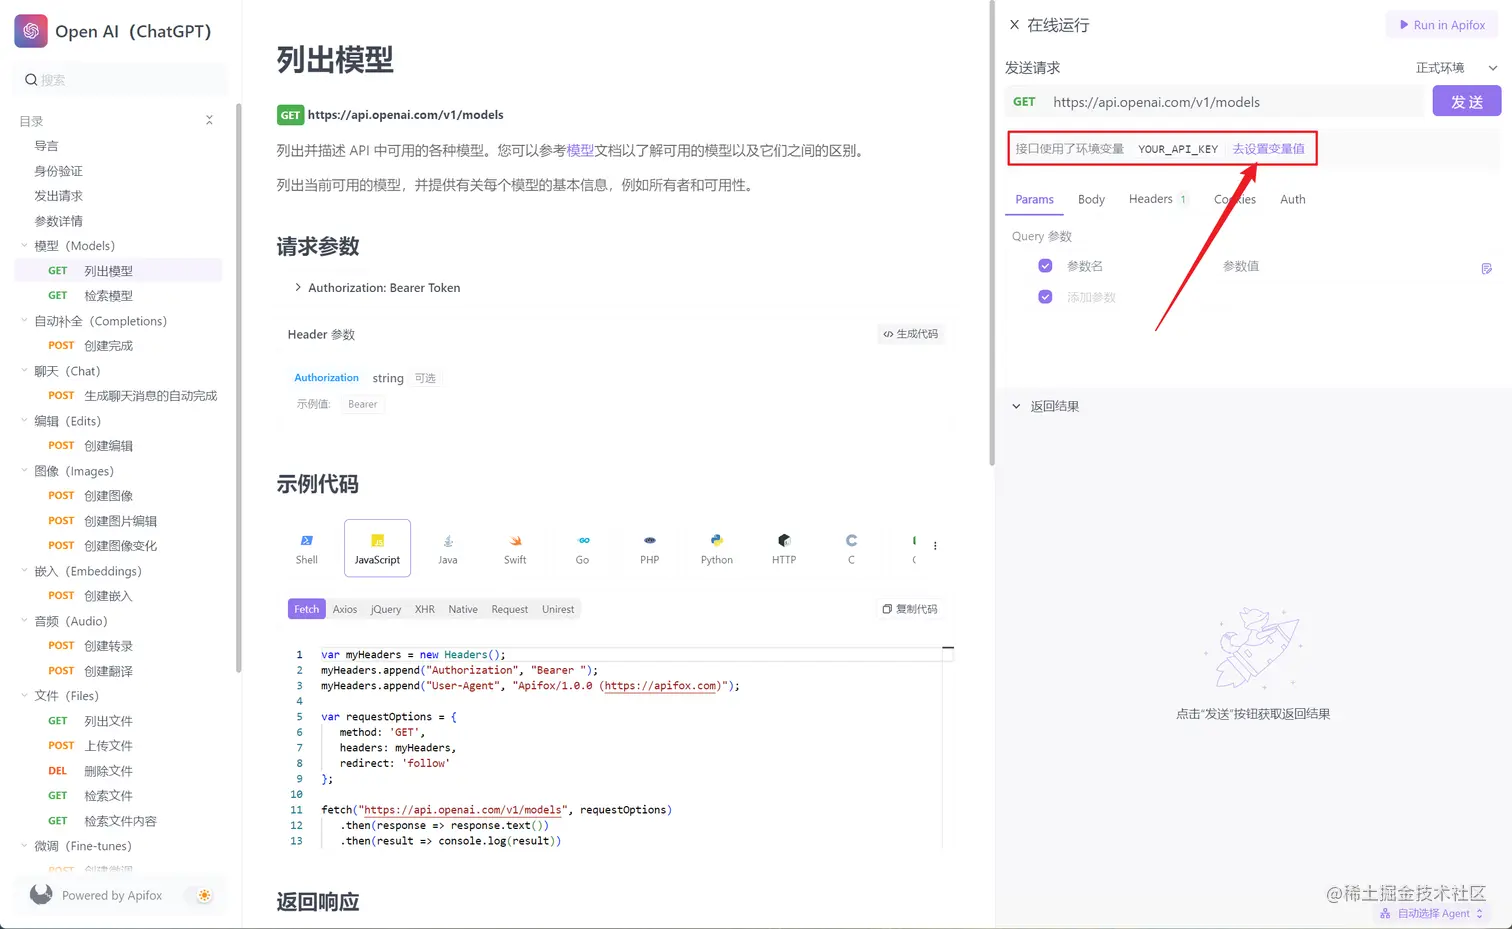Screen dimensions: 1512x929
Task: Click the bulk edit icon beside 参数值
Action: point(1487,268)
